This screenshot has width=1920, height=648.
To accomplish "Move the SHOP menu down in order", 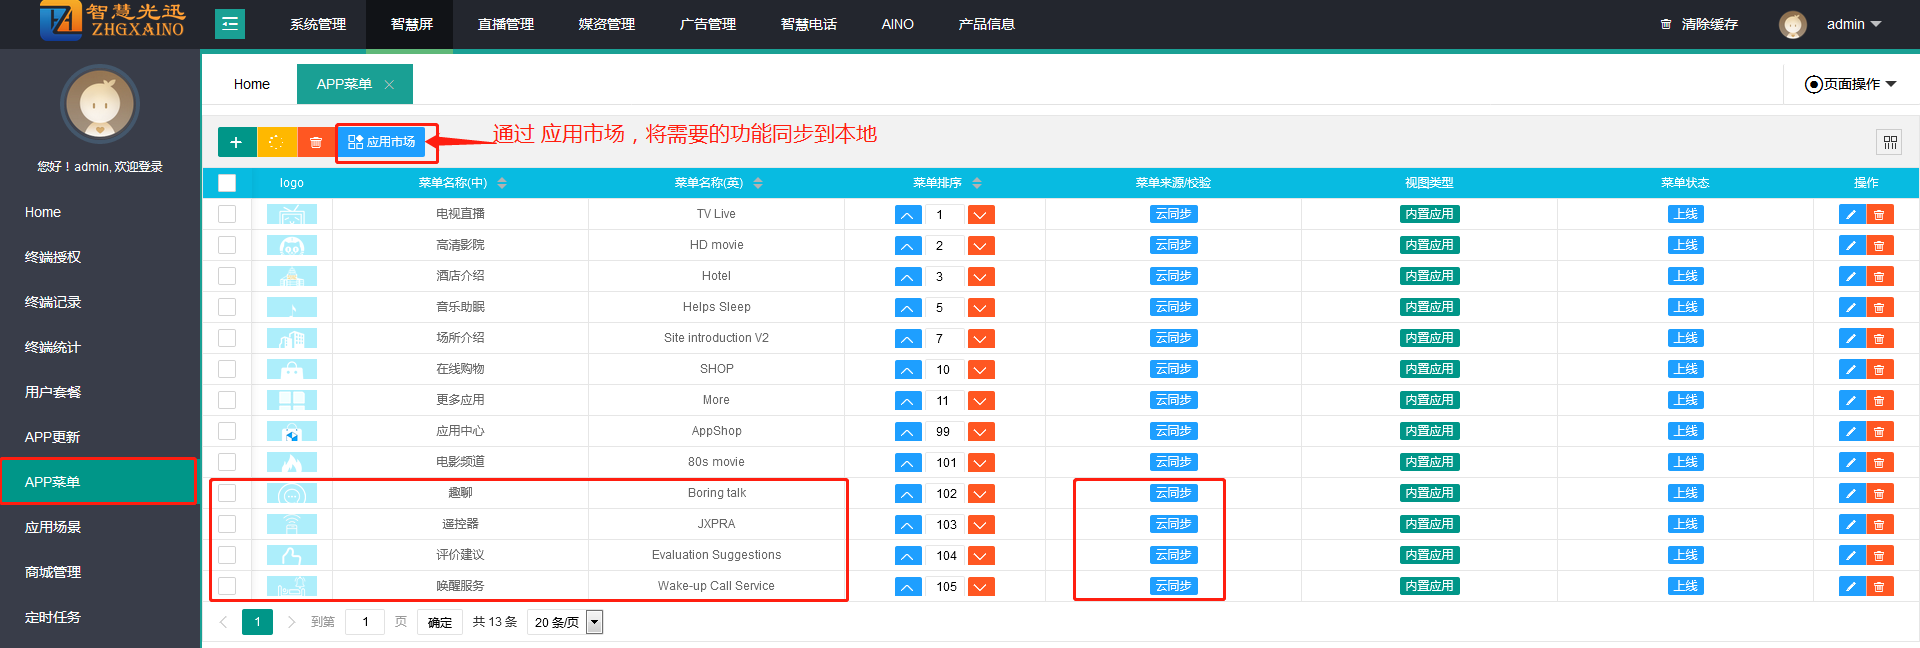I will coord(981,370).
